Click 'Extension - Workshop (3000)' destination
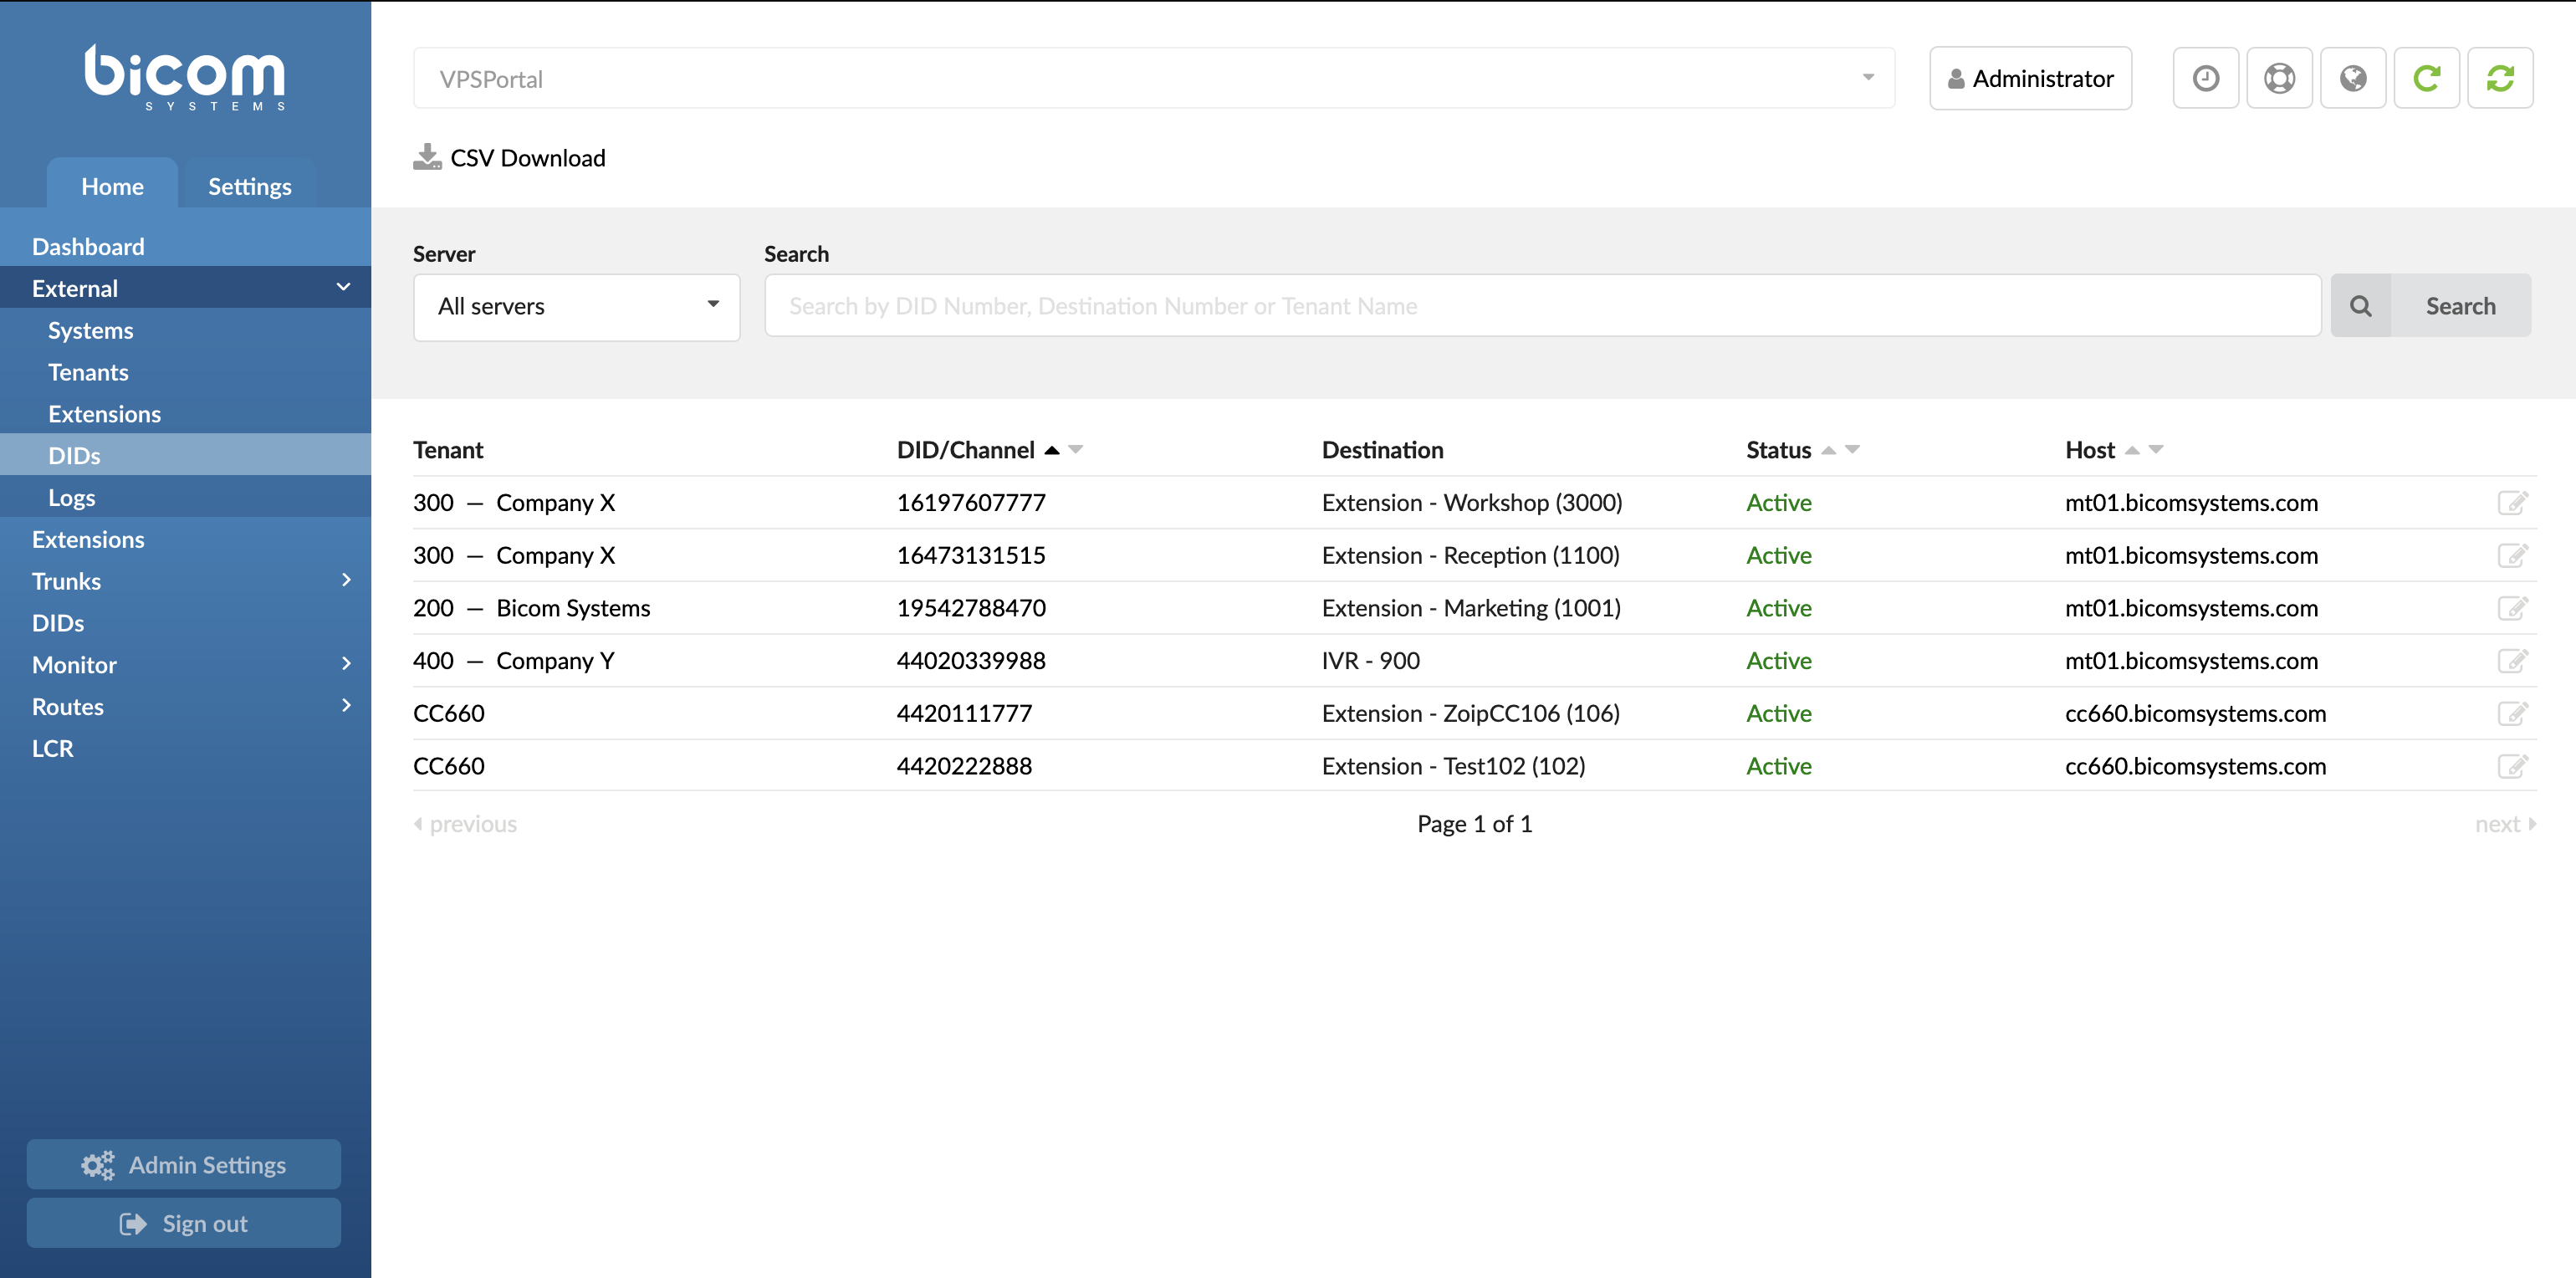The height and width of the screenshot is (1278, 2576). [1472, 502]
